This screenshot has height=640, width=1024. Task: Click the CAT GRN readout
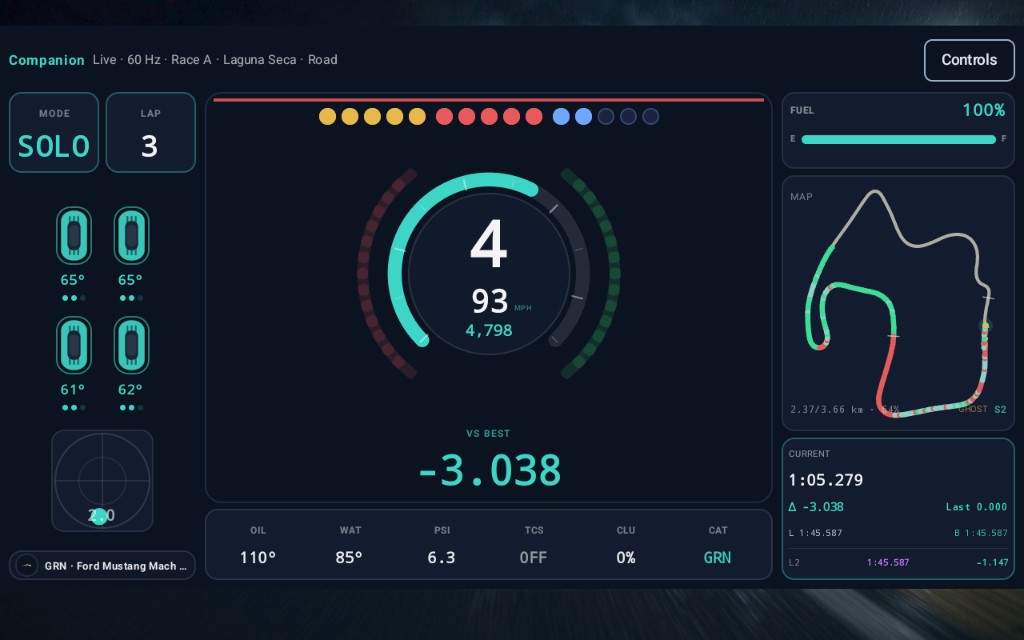717,545
